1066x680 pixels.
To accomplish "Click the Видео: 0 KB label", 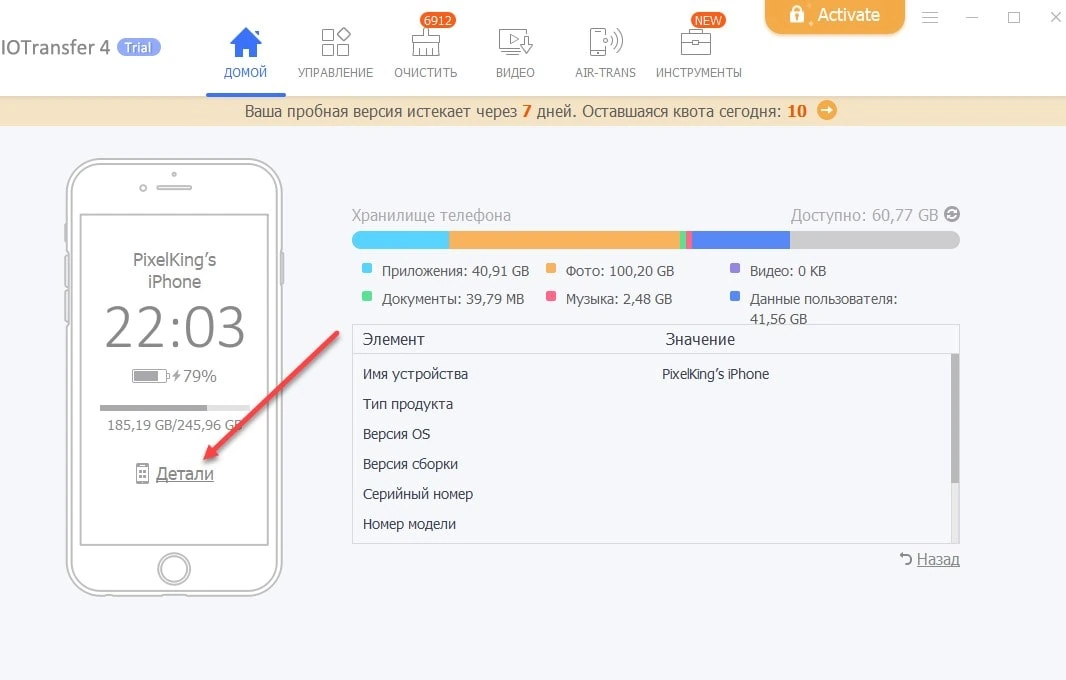I will click(788, 271).
